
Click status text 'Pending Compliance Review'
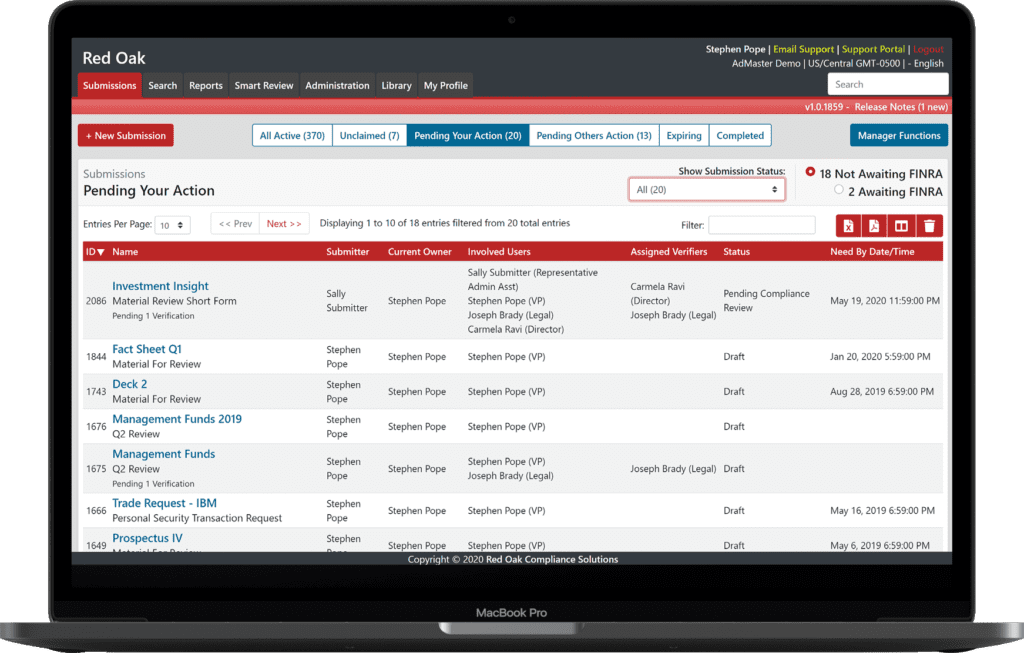(766, 301)
